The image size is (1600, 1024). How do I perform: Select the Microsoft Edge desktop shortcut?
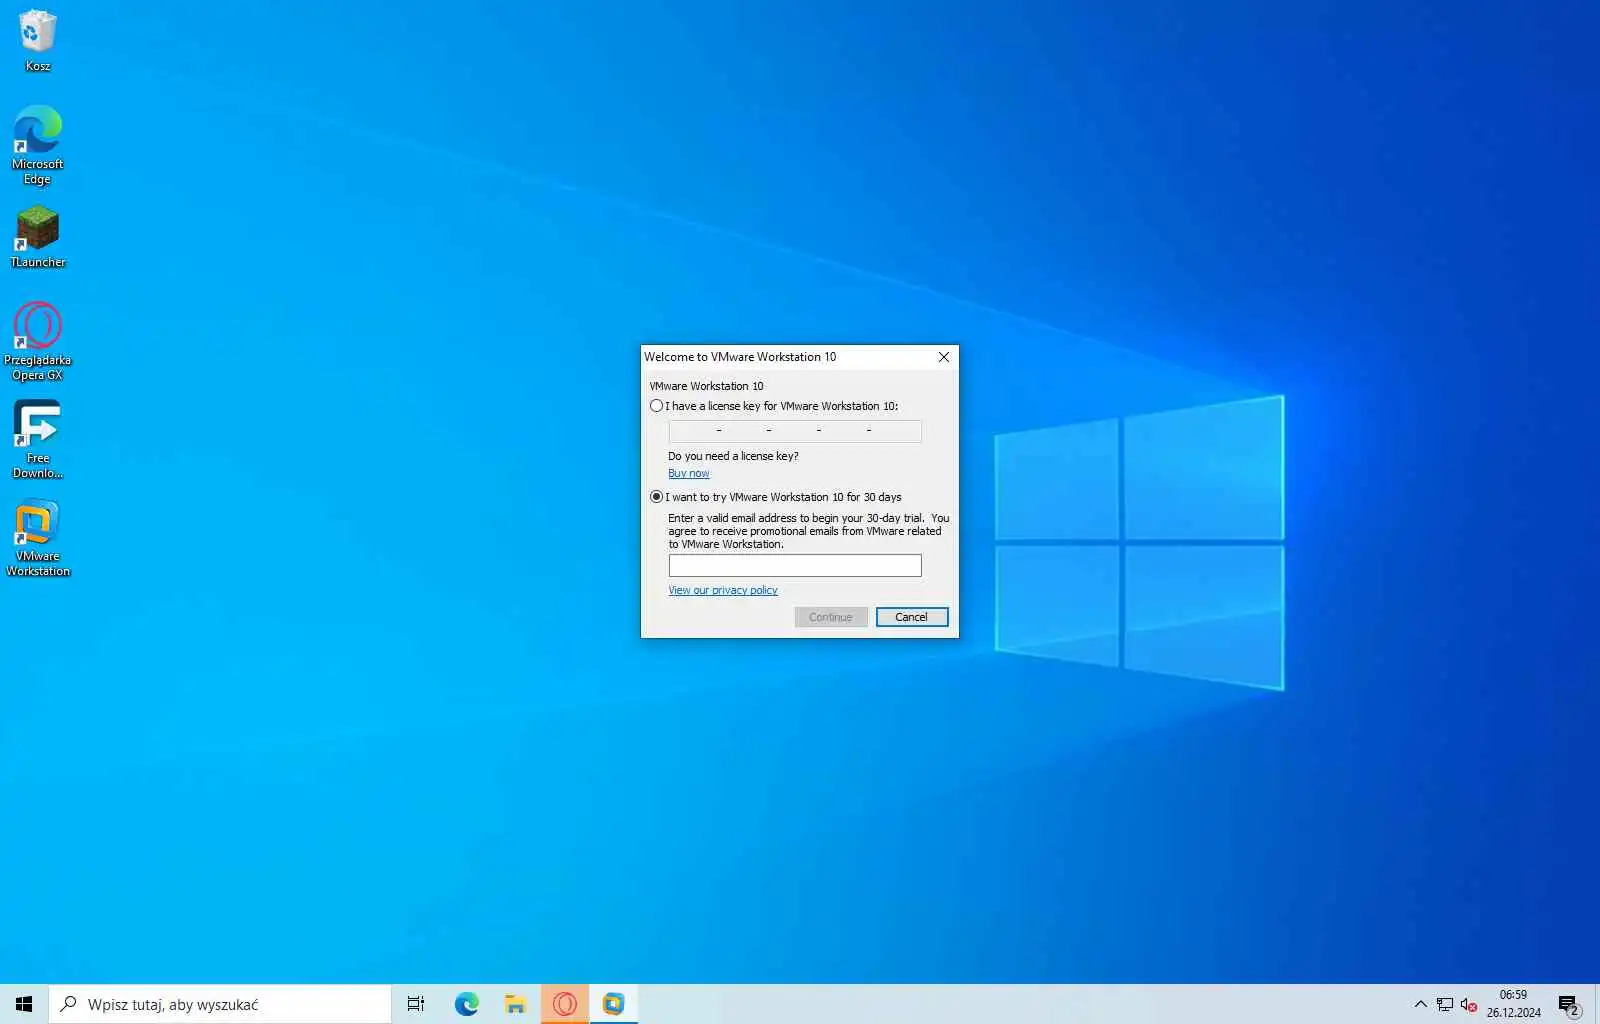(x=37, y=145)
